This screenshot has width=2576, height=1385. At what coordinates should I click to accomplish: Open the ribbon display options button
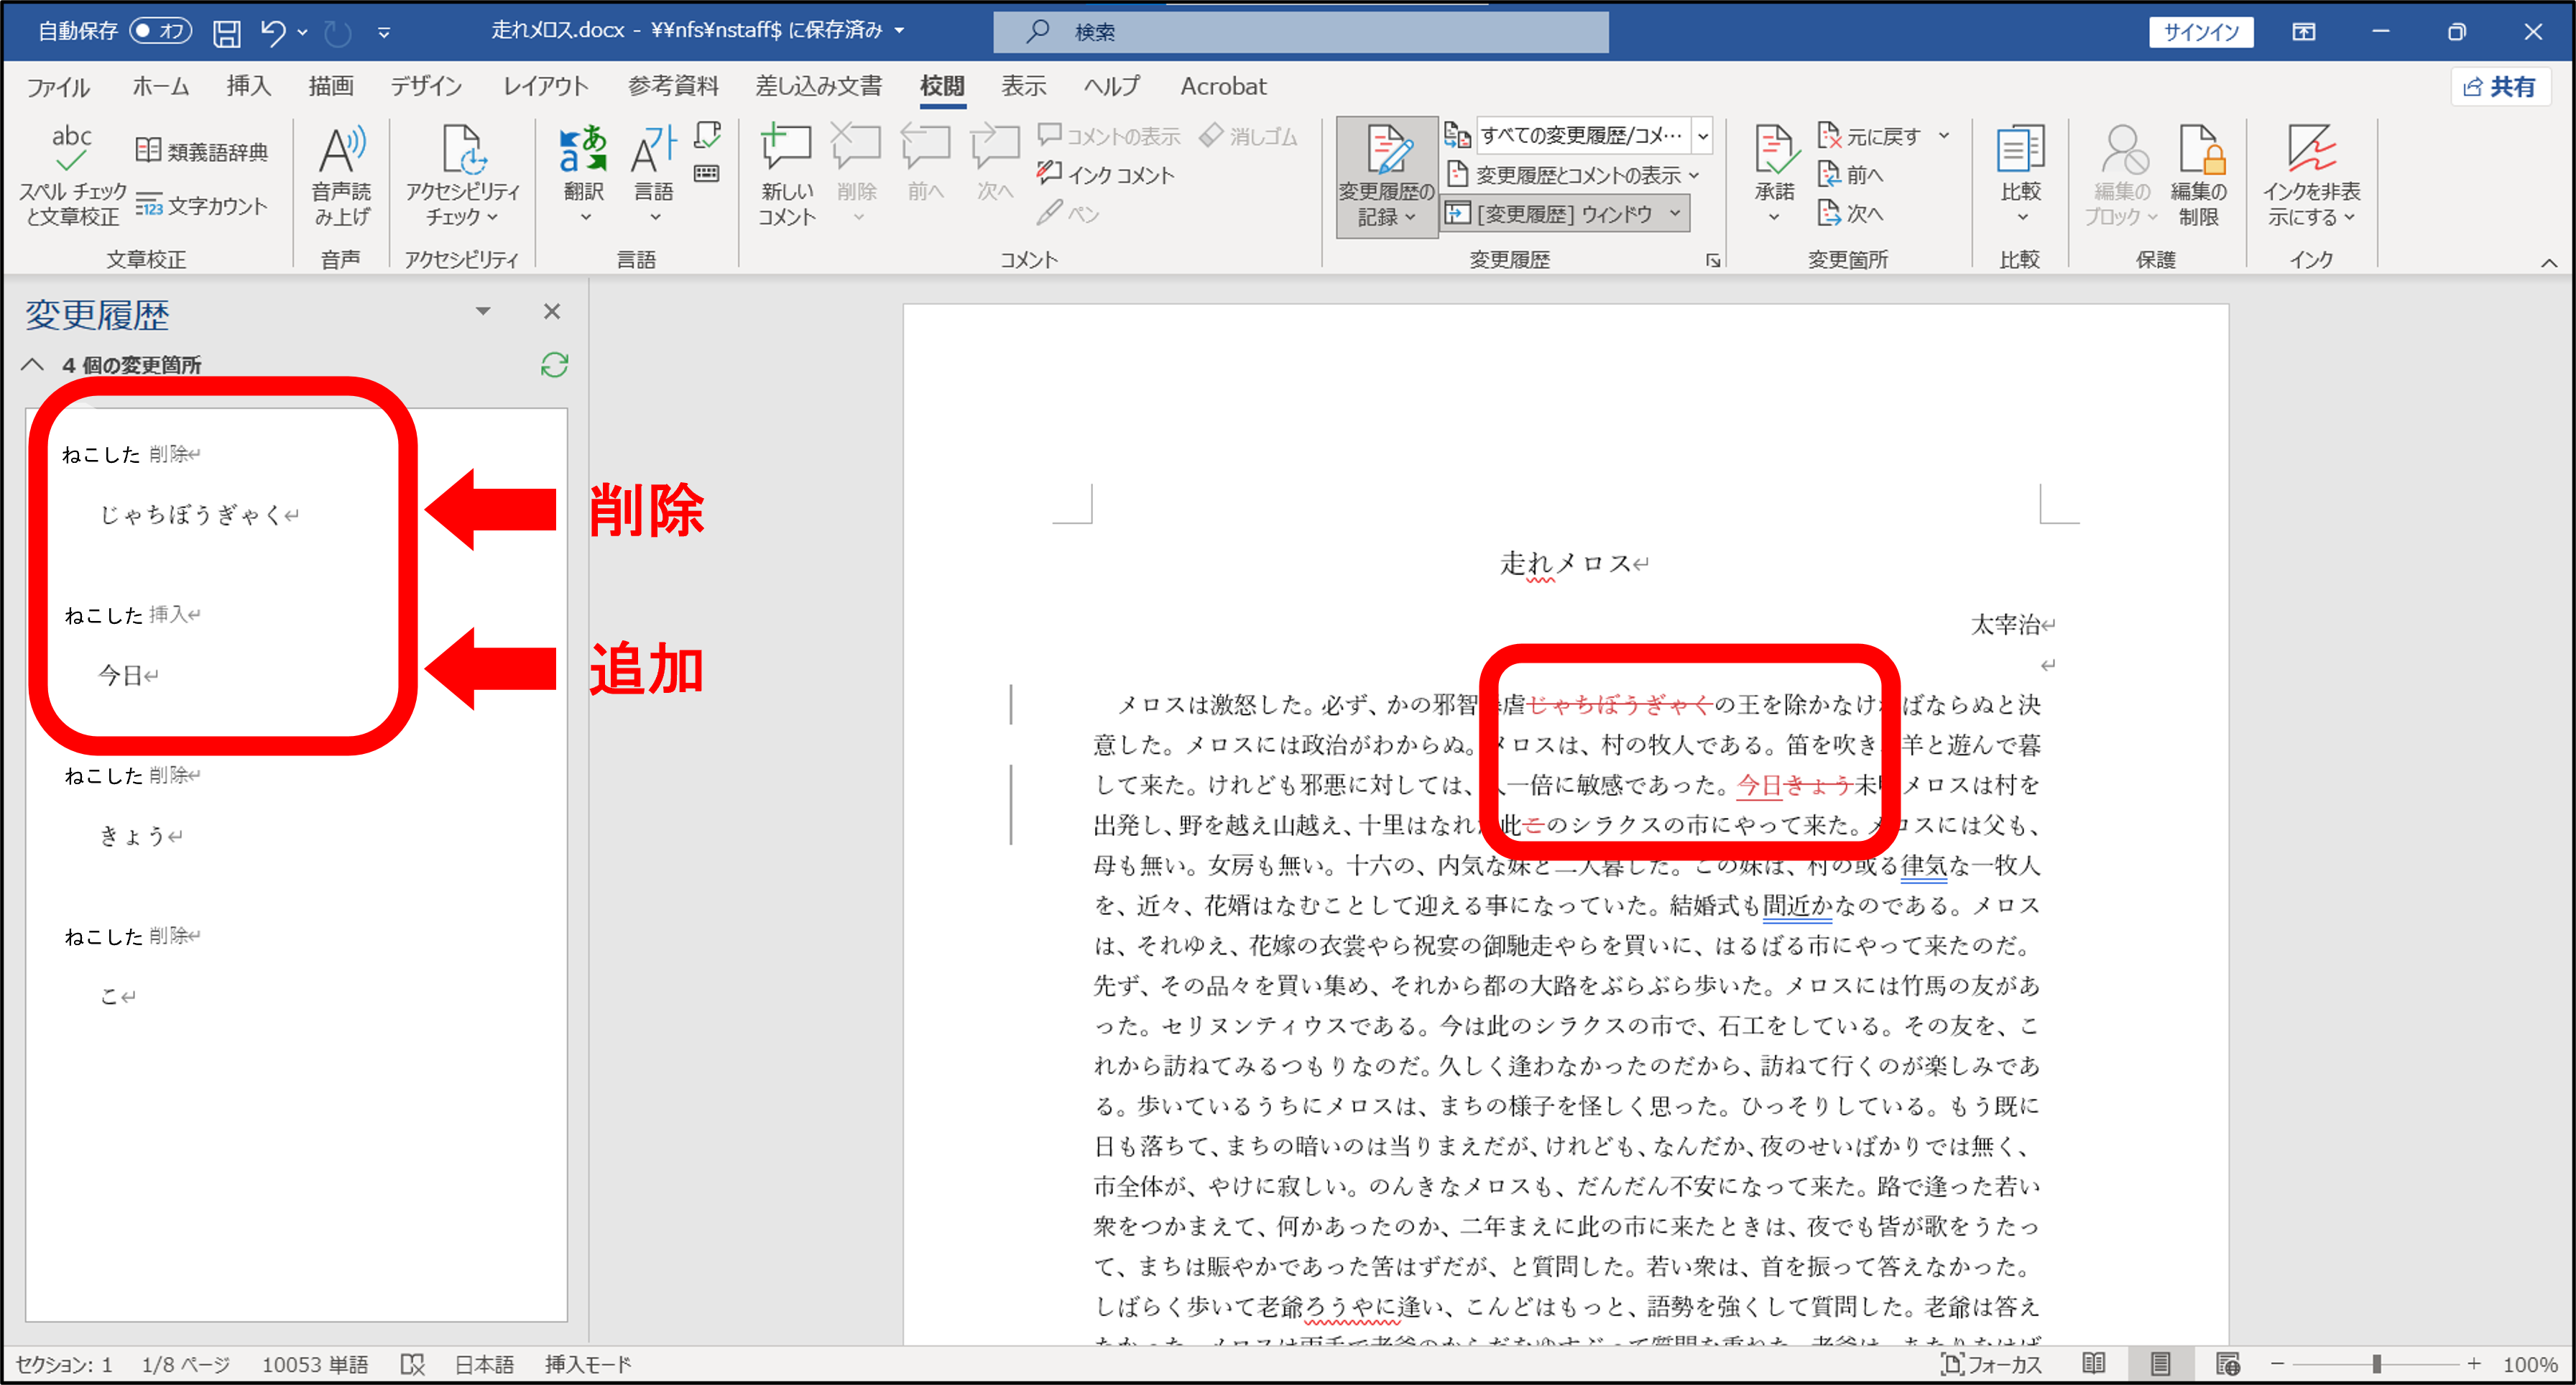pyautogui.click(x=2304, y=32)
